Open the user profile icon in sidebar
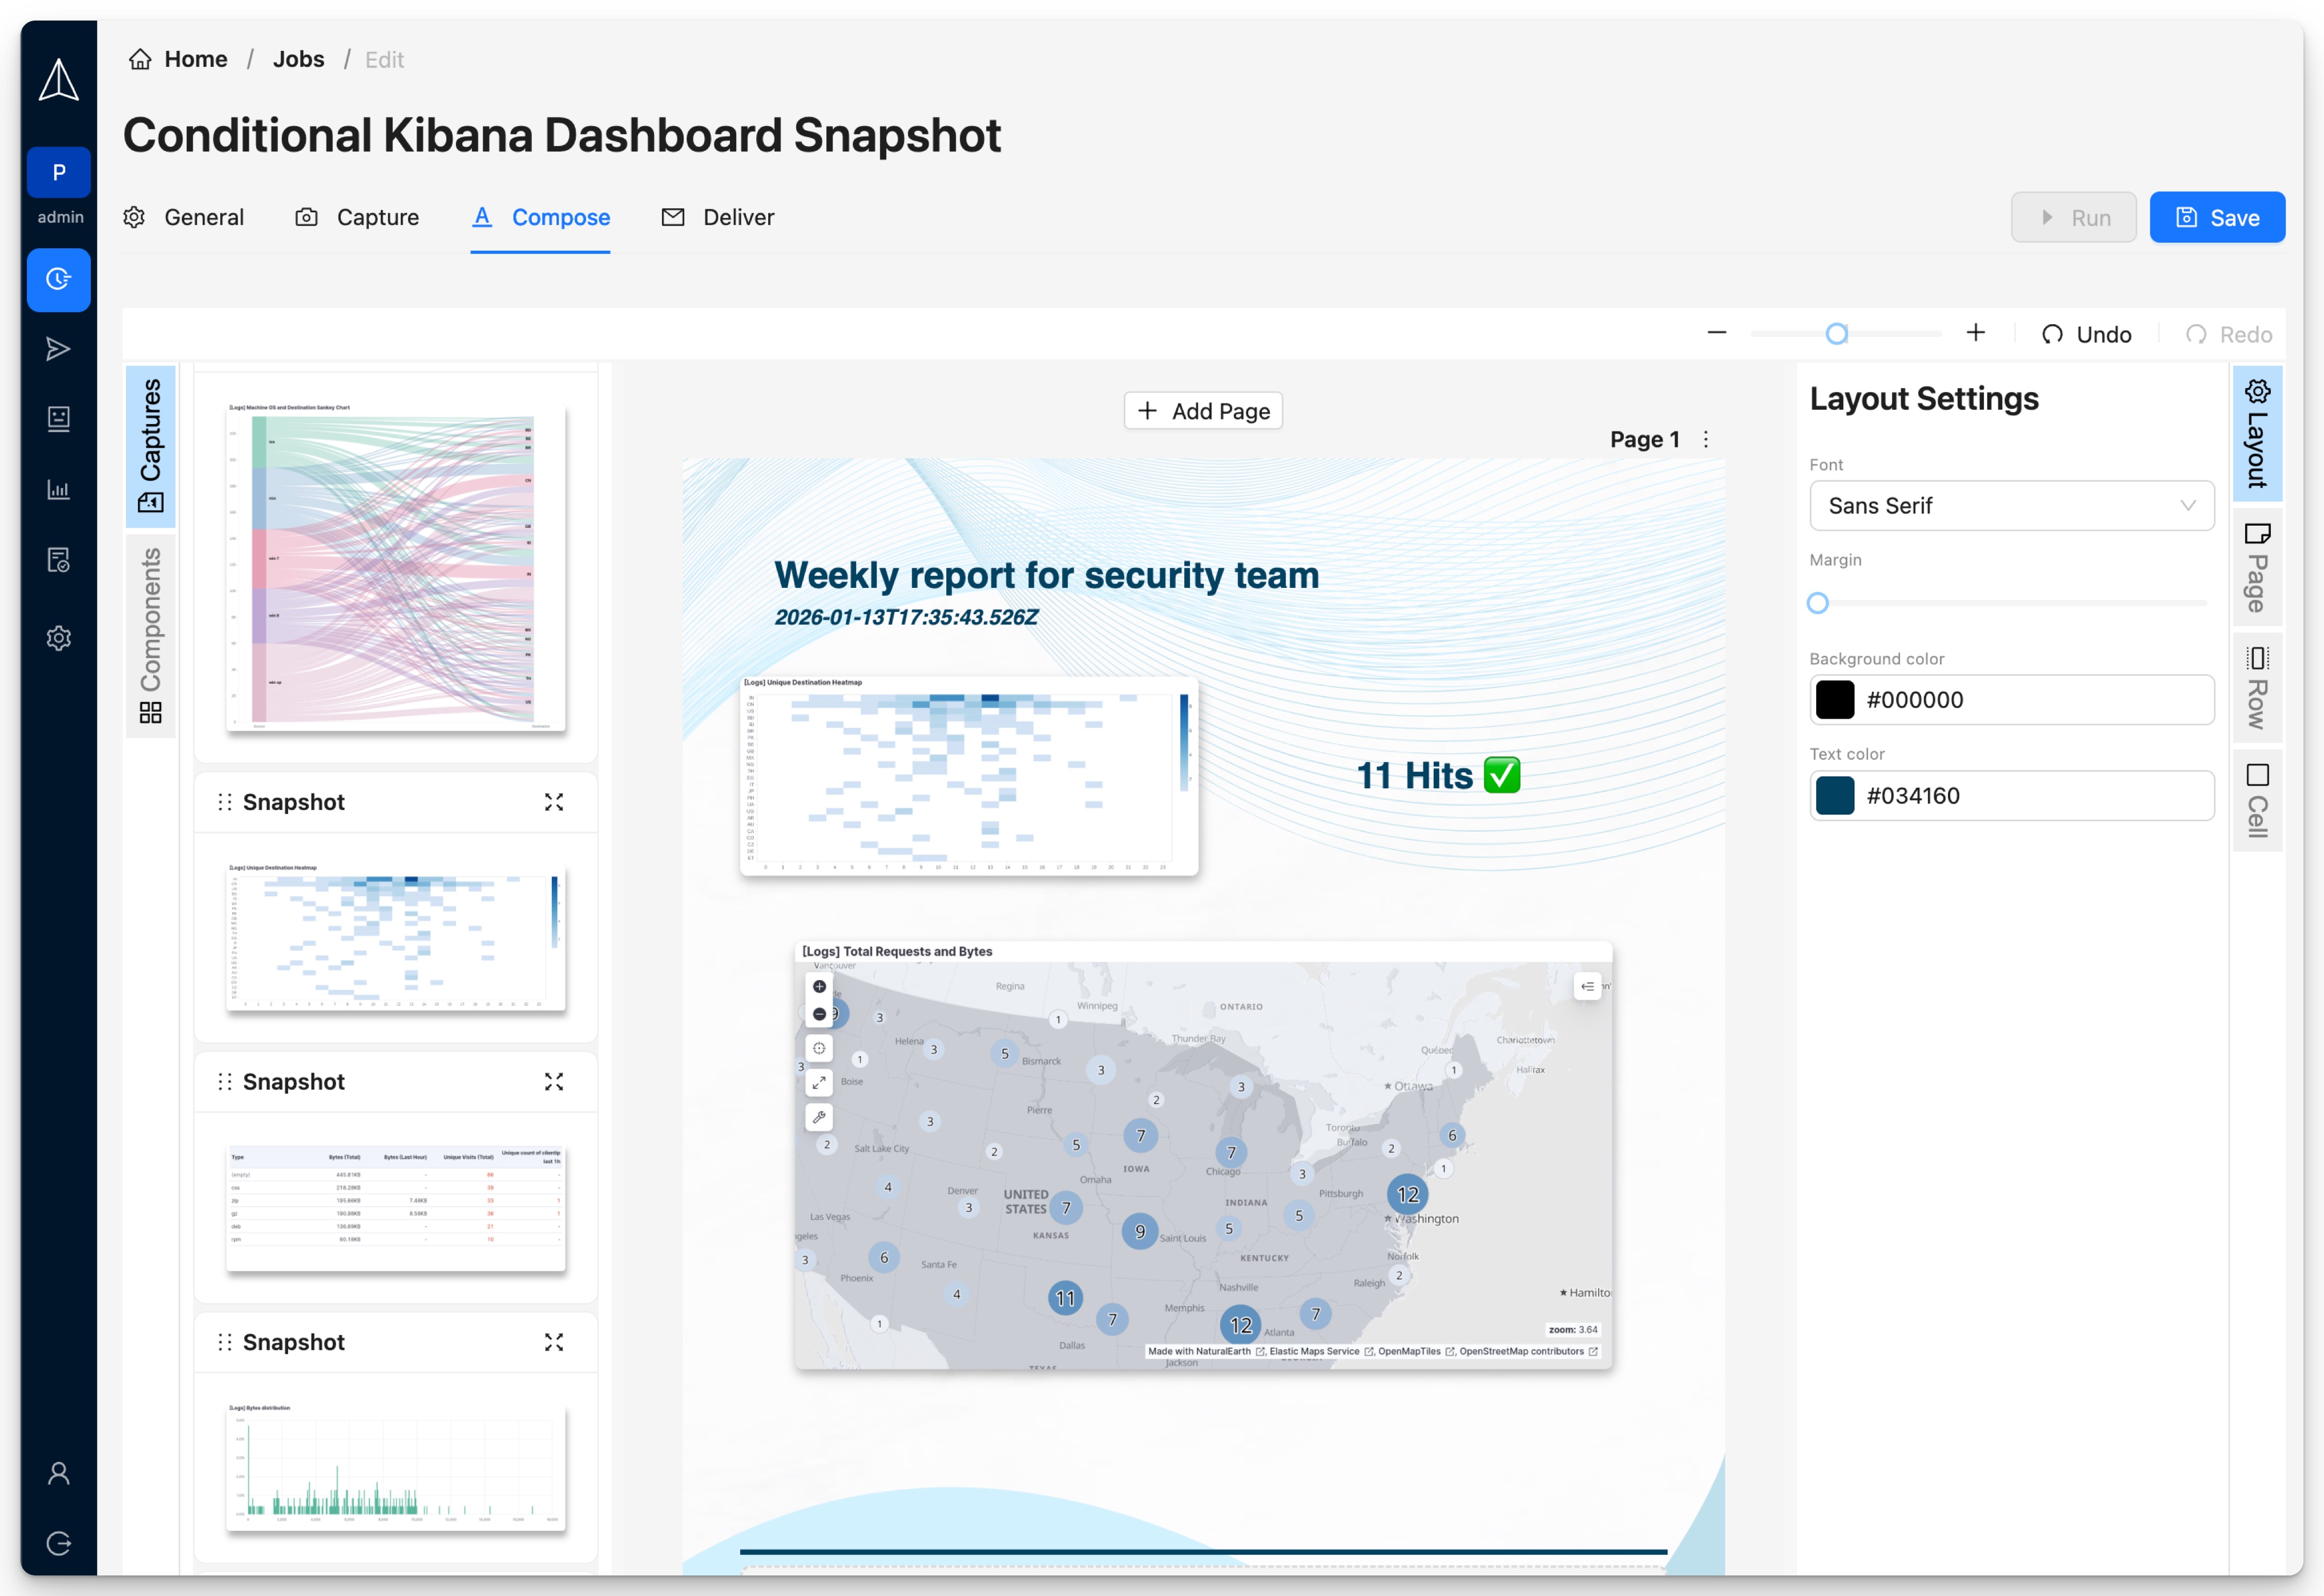This screenshot has width=2324, height=1596. (x=58, y=1473)
